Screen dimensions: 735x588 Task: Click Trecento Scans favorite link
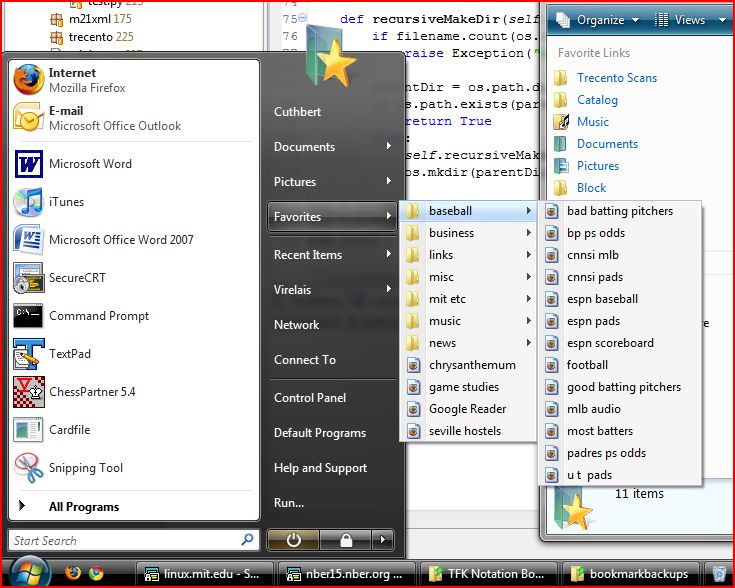[x=617, y=78]
